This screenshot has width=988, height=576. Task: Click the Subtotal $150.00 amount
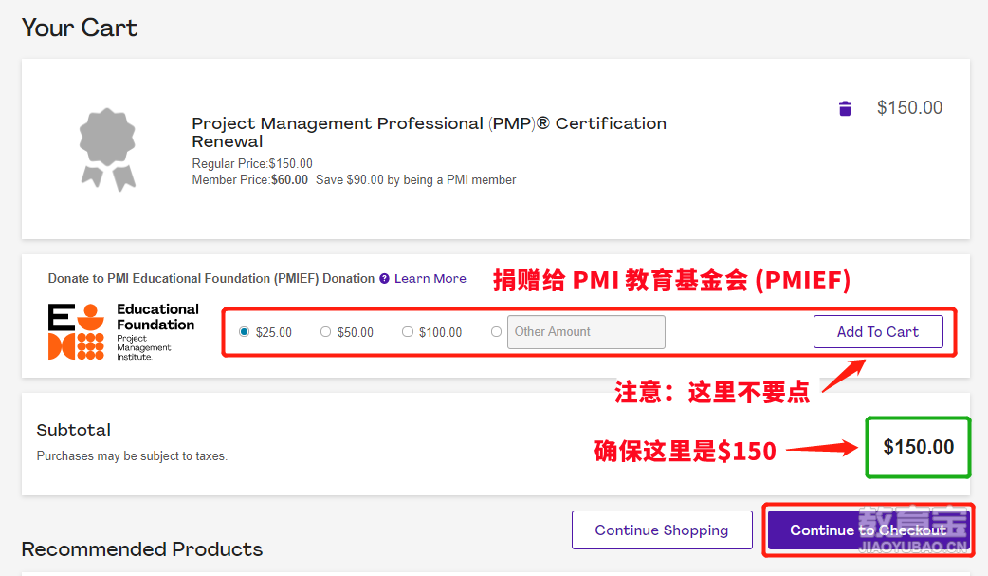point(919,447)
